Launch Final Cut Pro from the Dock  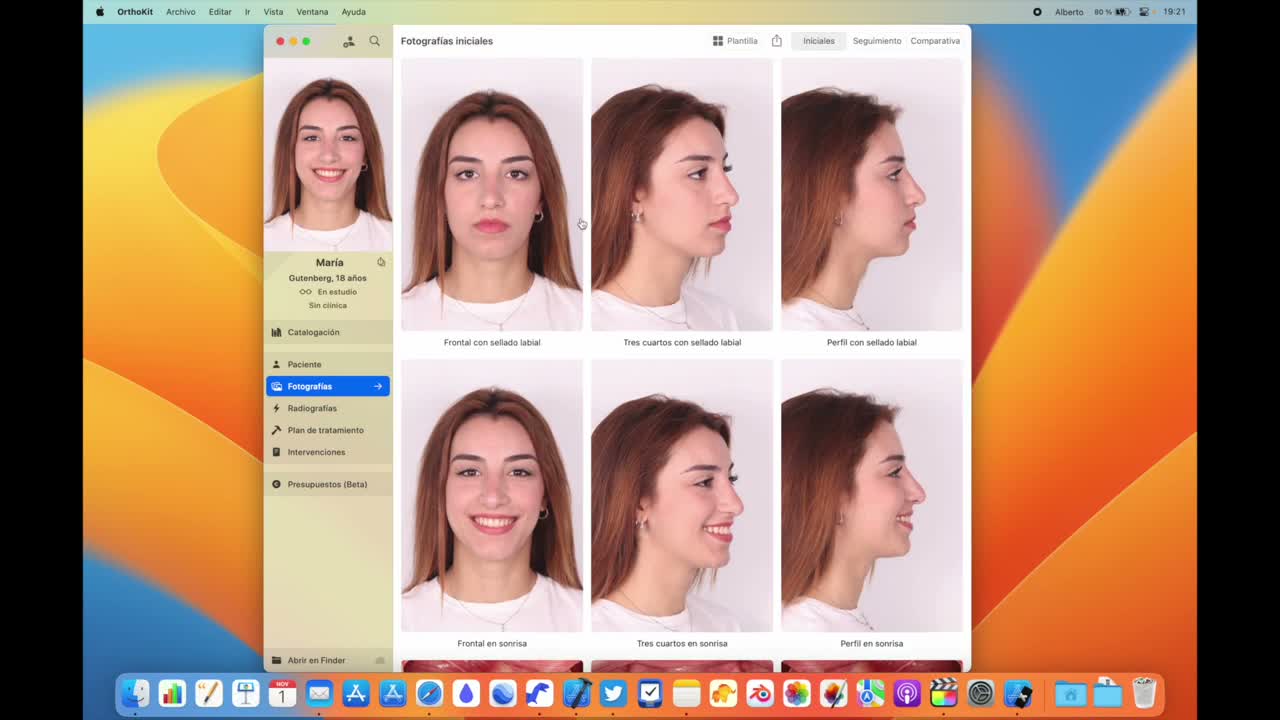coord(944,693)
